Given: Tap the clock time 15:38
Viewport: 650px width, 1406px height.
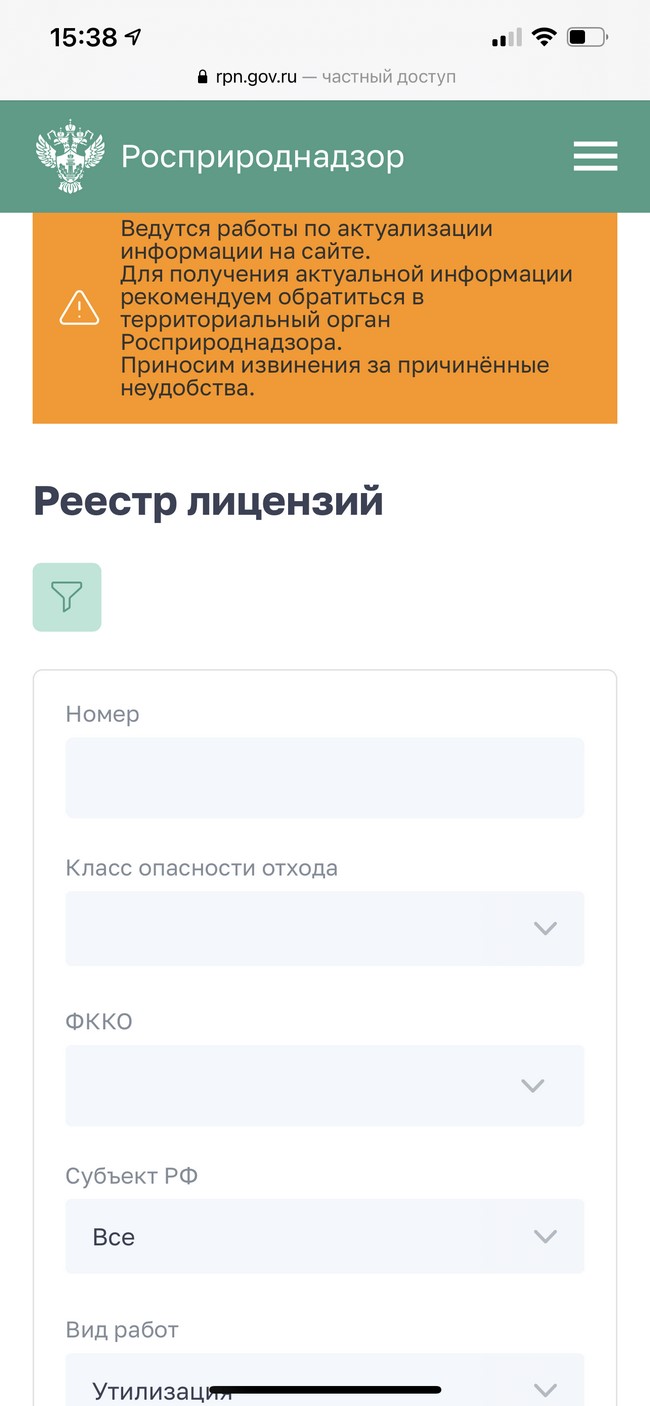Looking at the screenshot, I should pyautogui.click(x=84, y=38).
